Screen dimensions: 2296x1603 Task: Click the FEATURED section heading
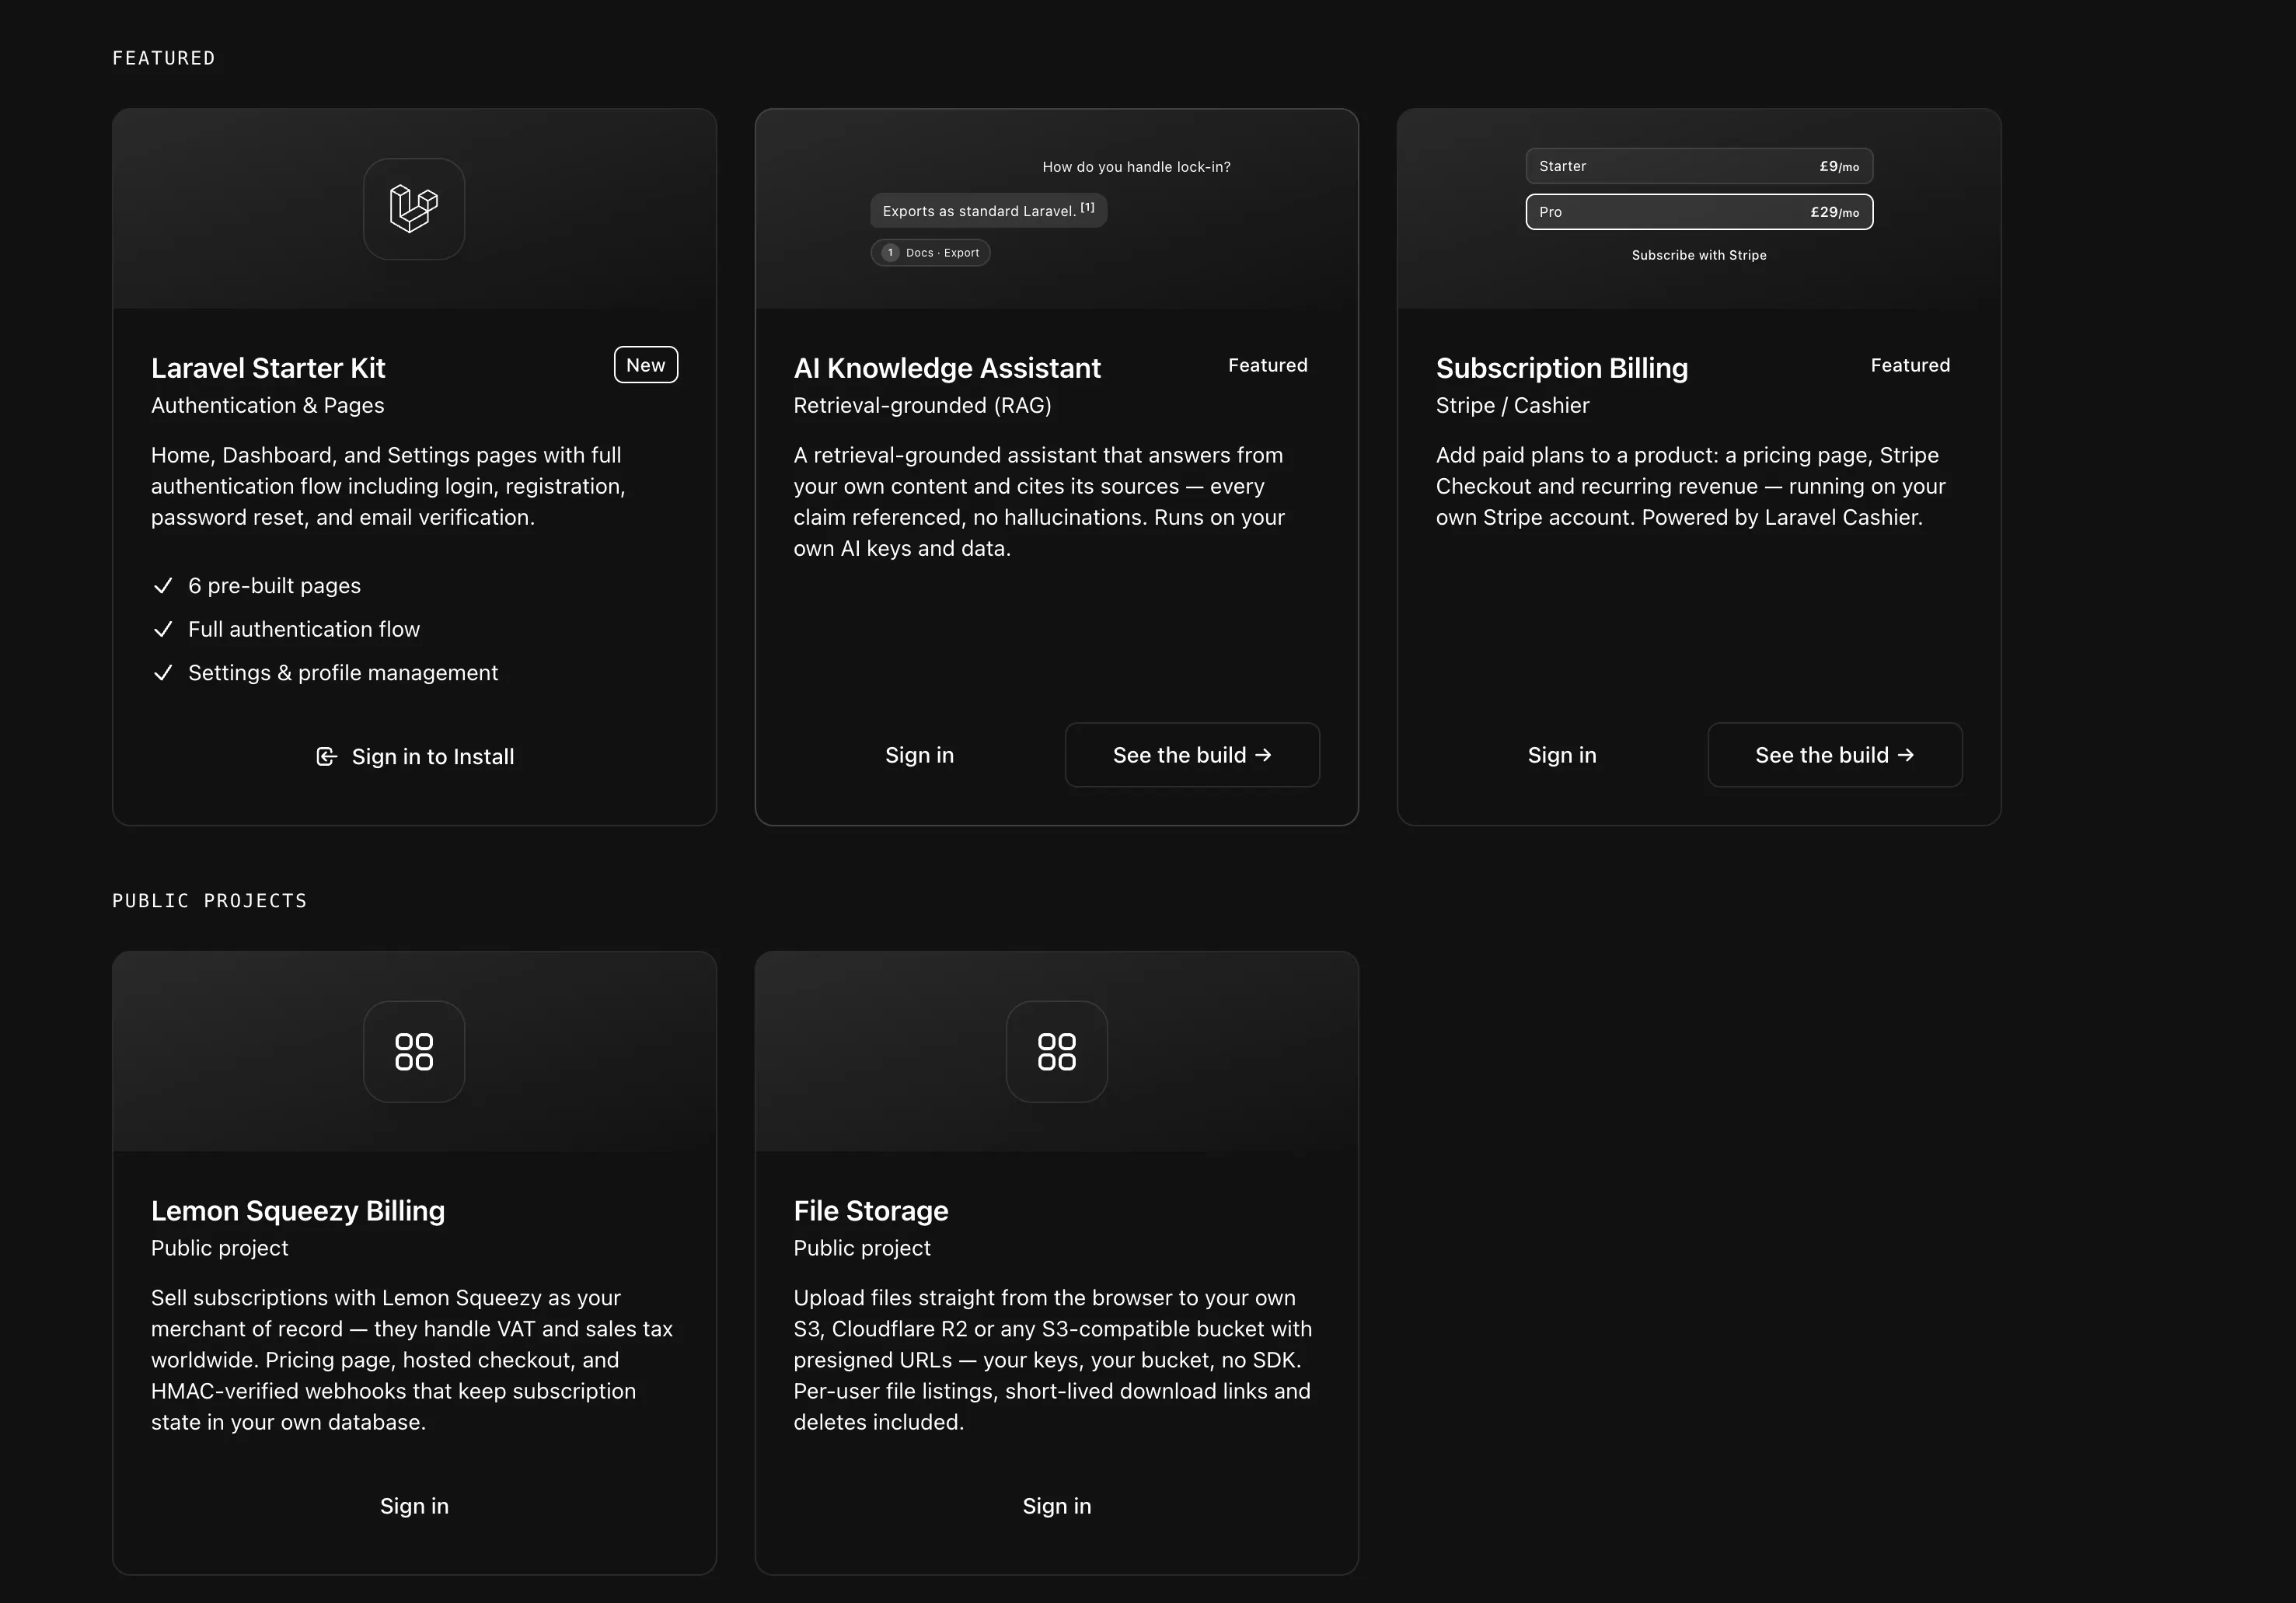click(164, 58)
